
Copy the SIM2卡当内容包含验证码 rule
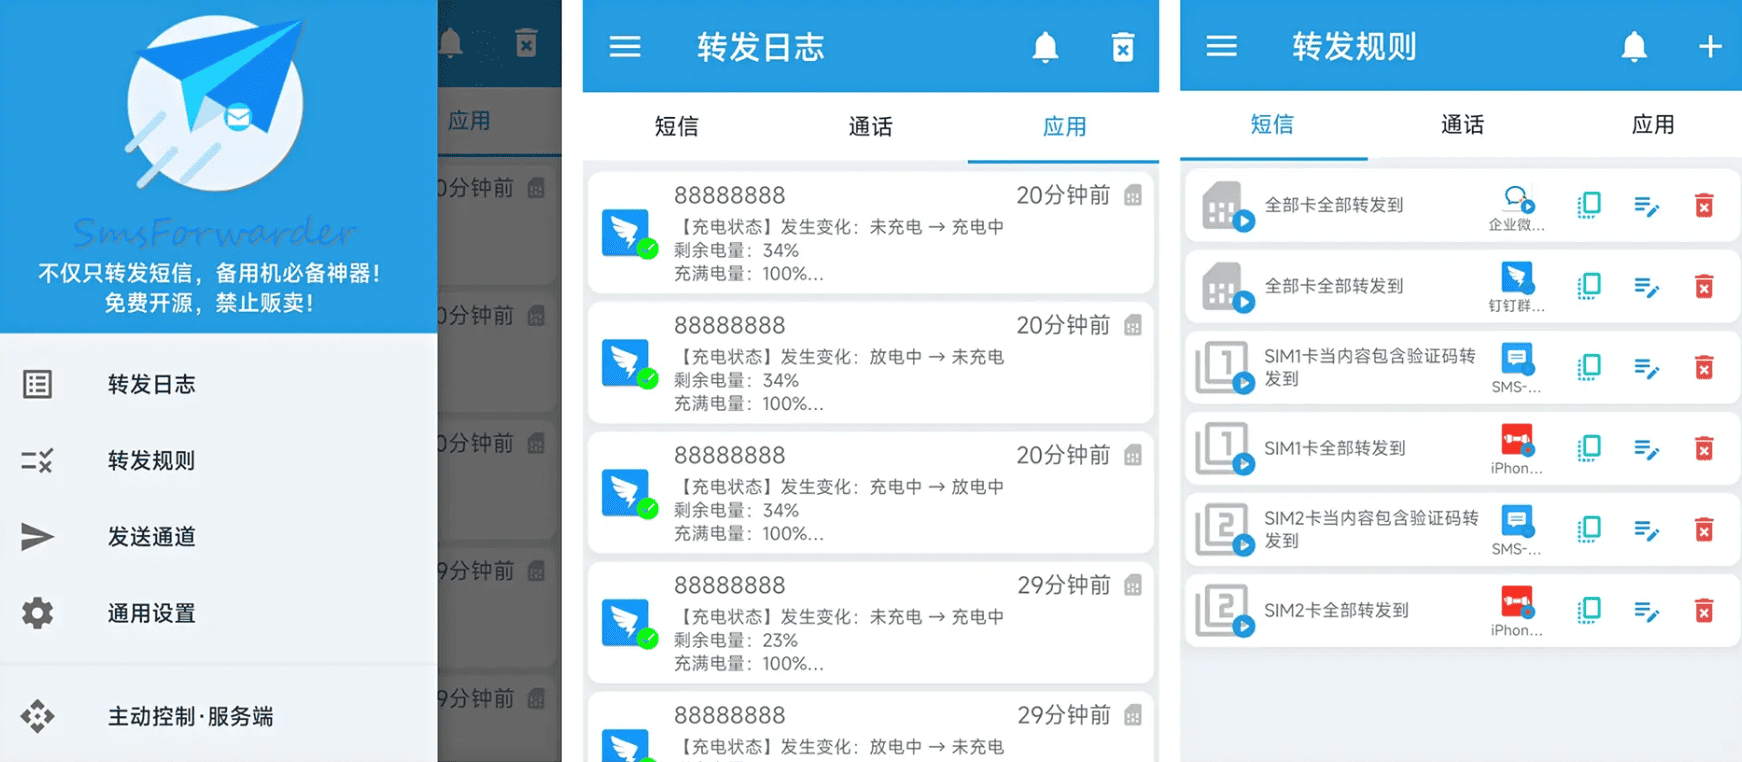(1588, 530)
